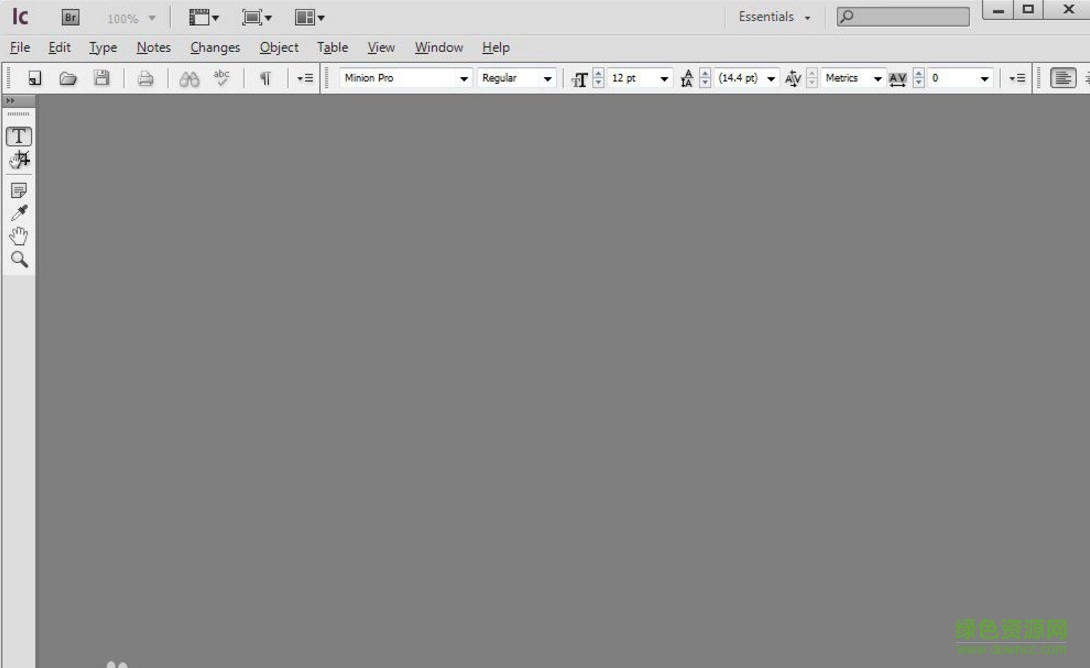The width and height of the screenshot is (1090, 668).
Task: Collapse the Tools panel with the double arrows
Action: coord(12,100)
